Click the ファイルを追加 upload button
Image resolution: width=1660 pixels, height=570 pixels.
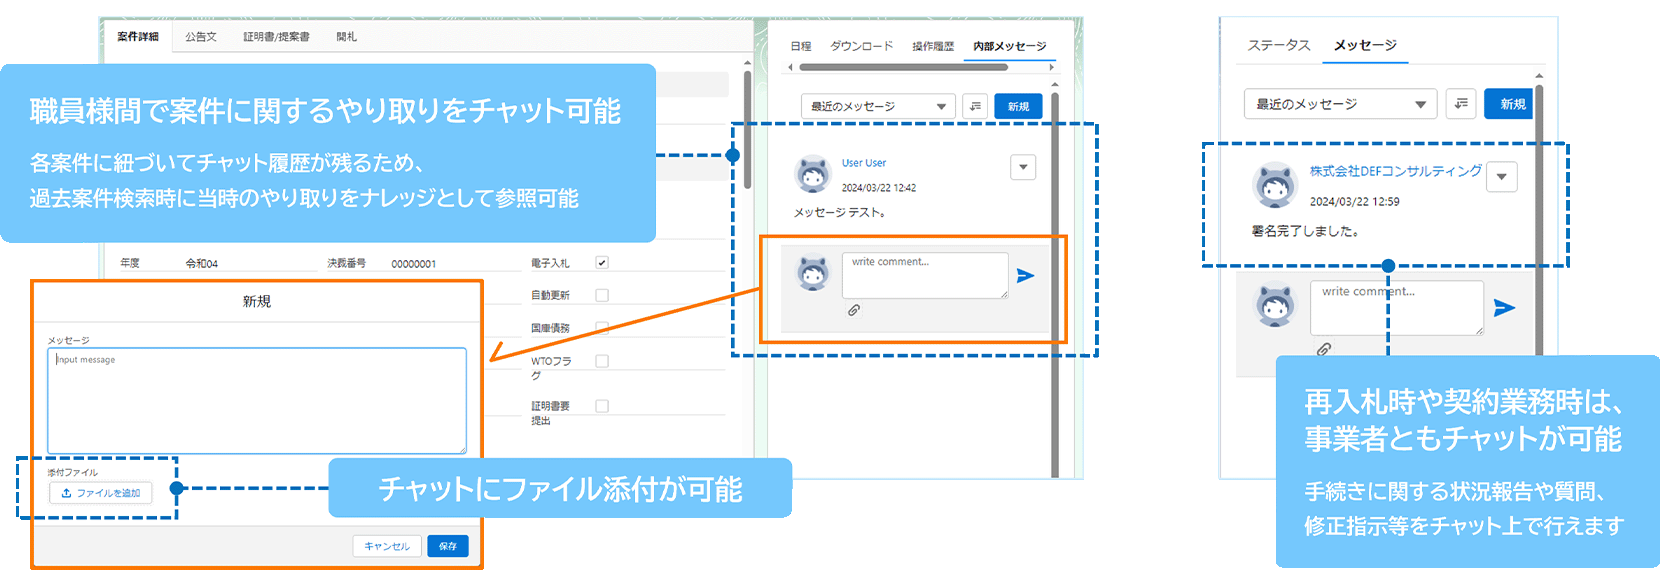tap(101, 493)
